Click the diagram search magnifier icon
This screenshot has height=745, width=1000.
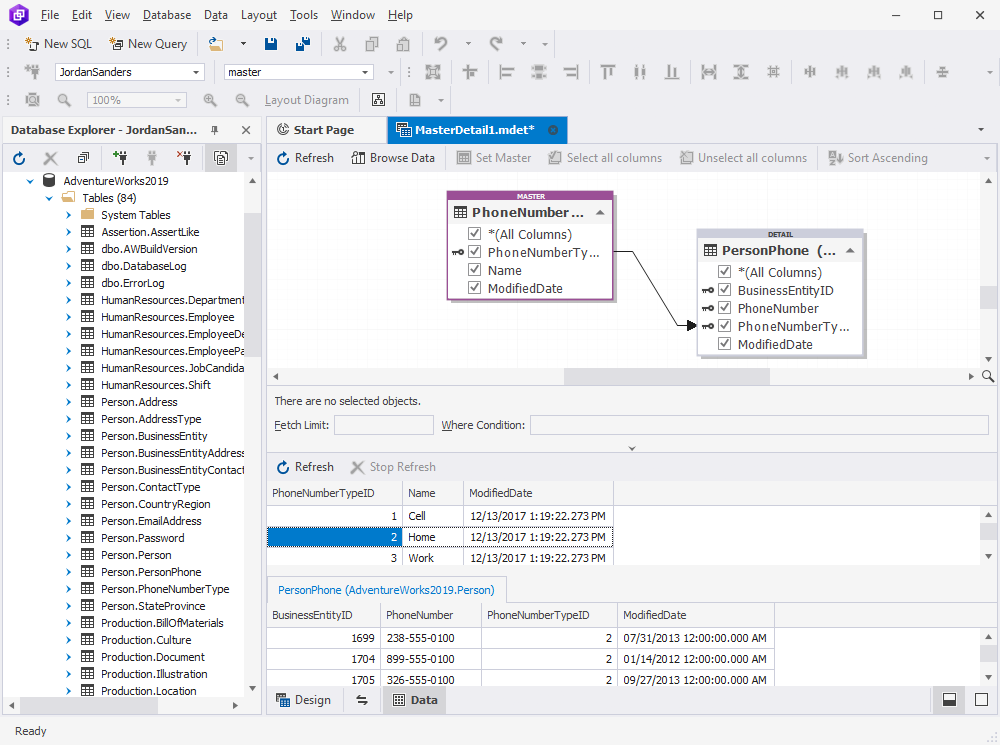988,376
